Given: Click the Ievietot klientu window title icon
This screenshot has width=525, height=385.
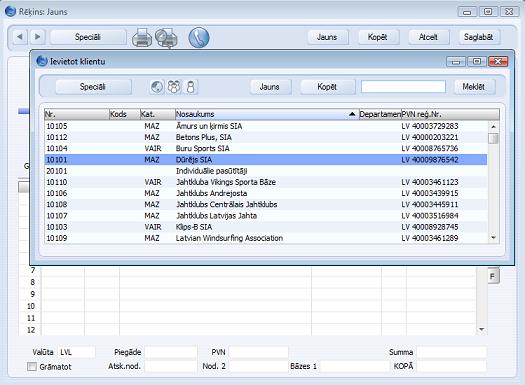Looking at the screenshot, I should 42,61.
